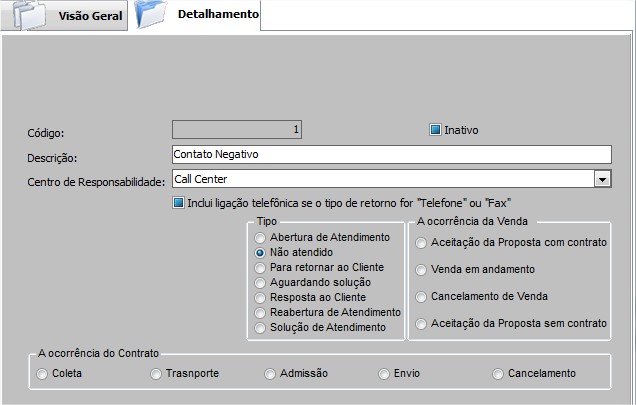Select Reabertura de Atendimento radio button

(261, 313)
